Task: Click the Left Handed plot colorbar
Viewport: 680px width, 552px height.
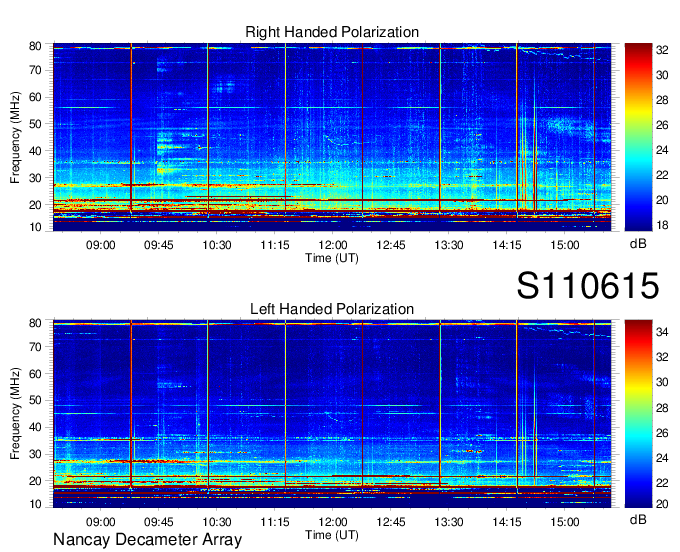Action: click(638, 414)
